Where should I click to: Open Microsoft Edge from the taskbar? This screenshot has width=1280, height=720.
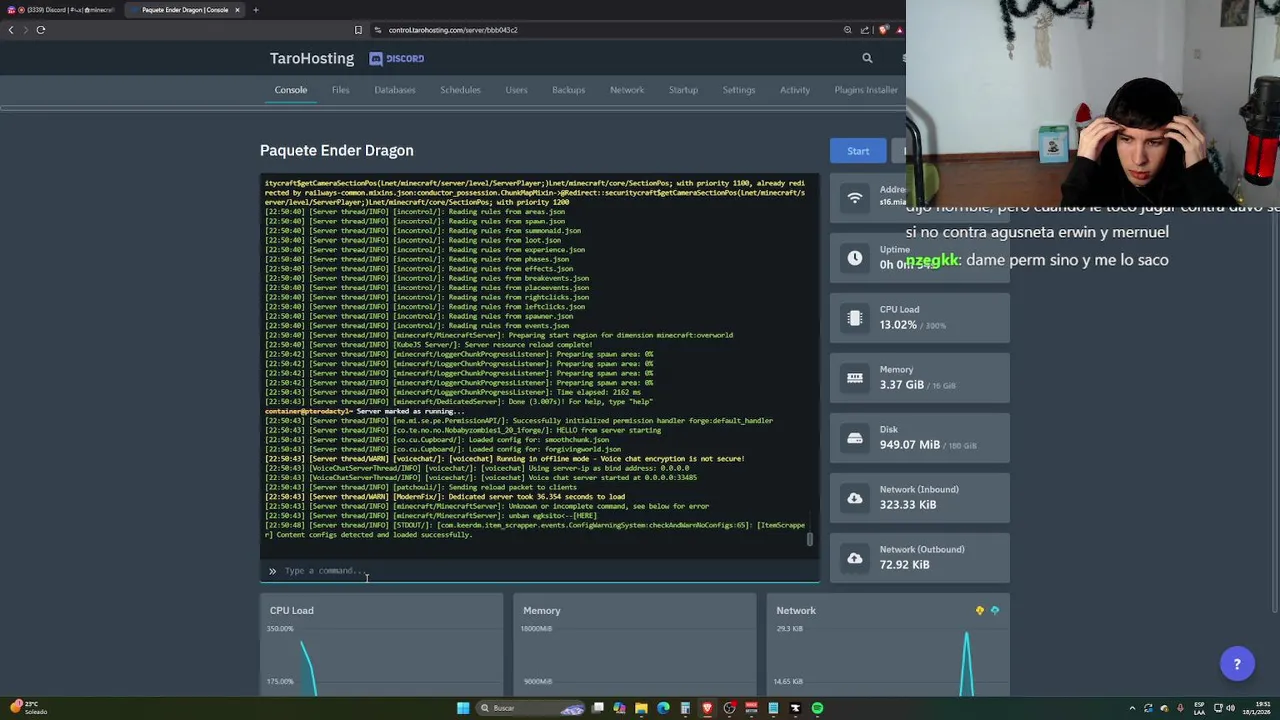[x=663, y=708]
